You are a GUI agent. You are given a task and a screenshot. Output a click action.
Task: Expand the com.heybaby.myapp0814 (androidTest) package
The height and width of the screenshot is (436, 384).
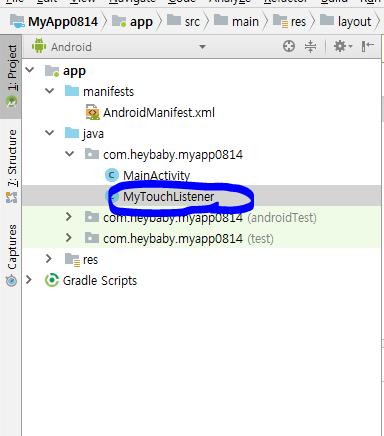point(69,217)
